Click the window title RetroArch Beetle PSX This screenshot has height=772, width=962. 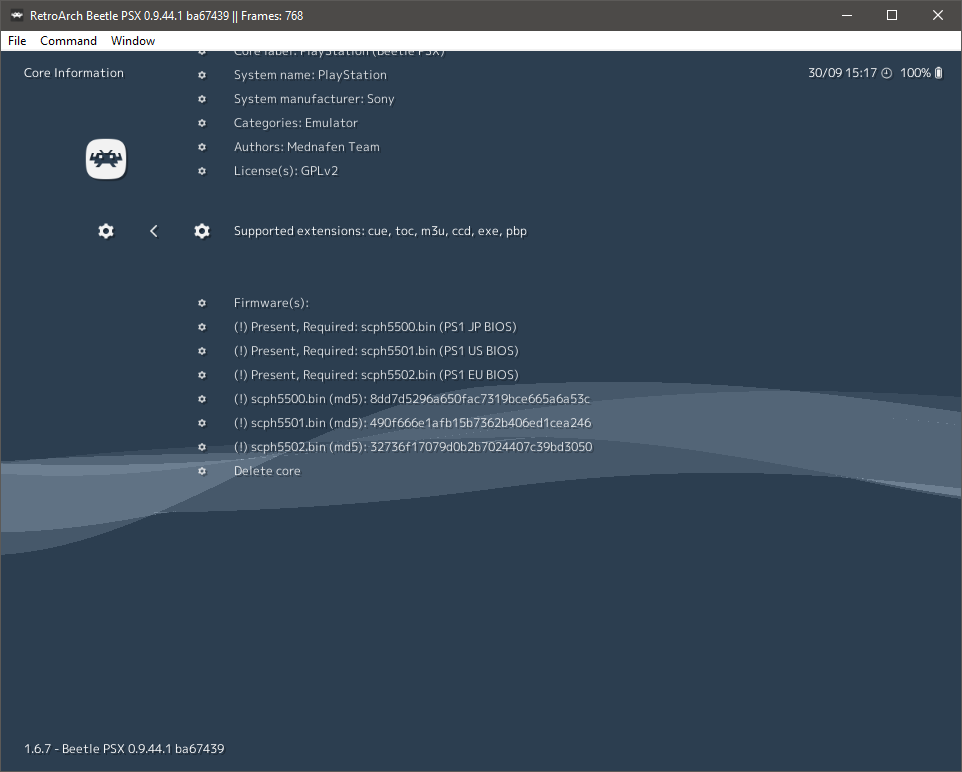tap(166, 15)
